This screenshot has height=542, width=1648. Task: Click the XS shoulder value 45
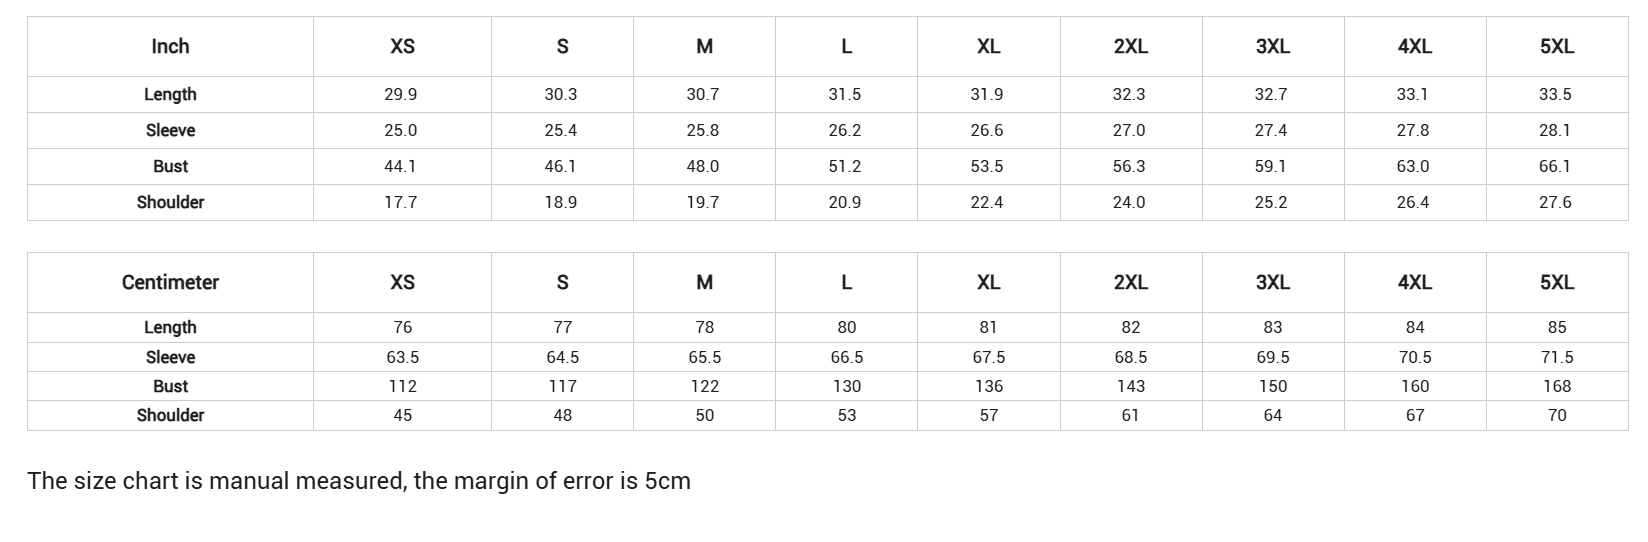coord(402,415)
